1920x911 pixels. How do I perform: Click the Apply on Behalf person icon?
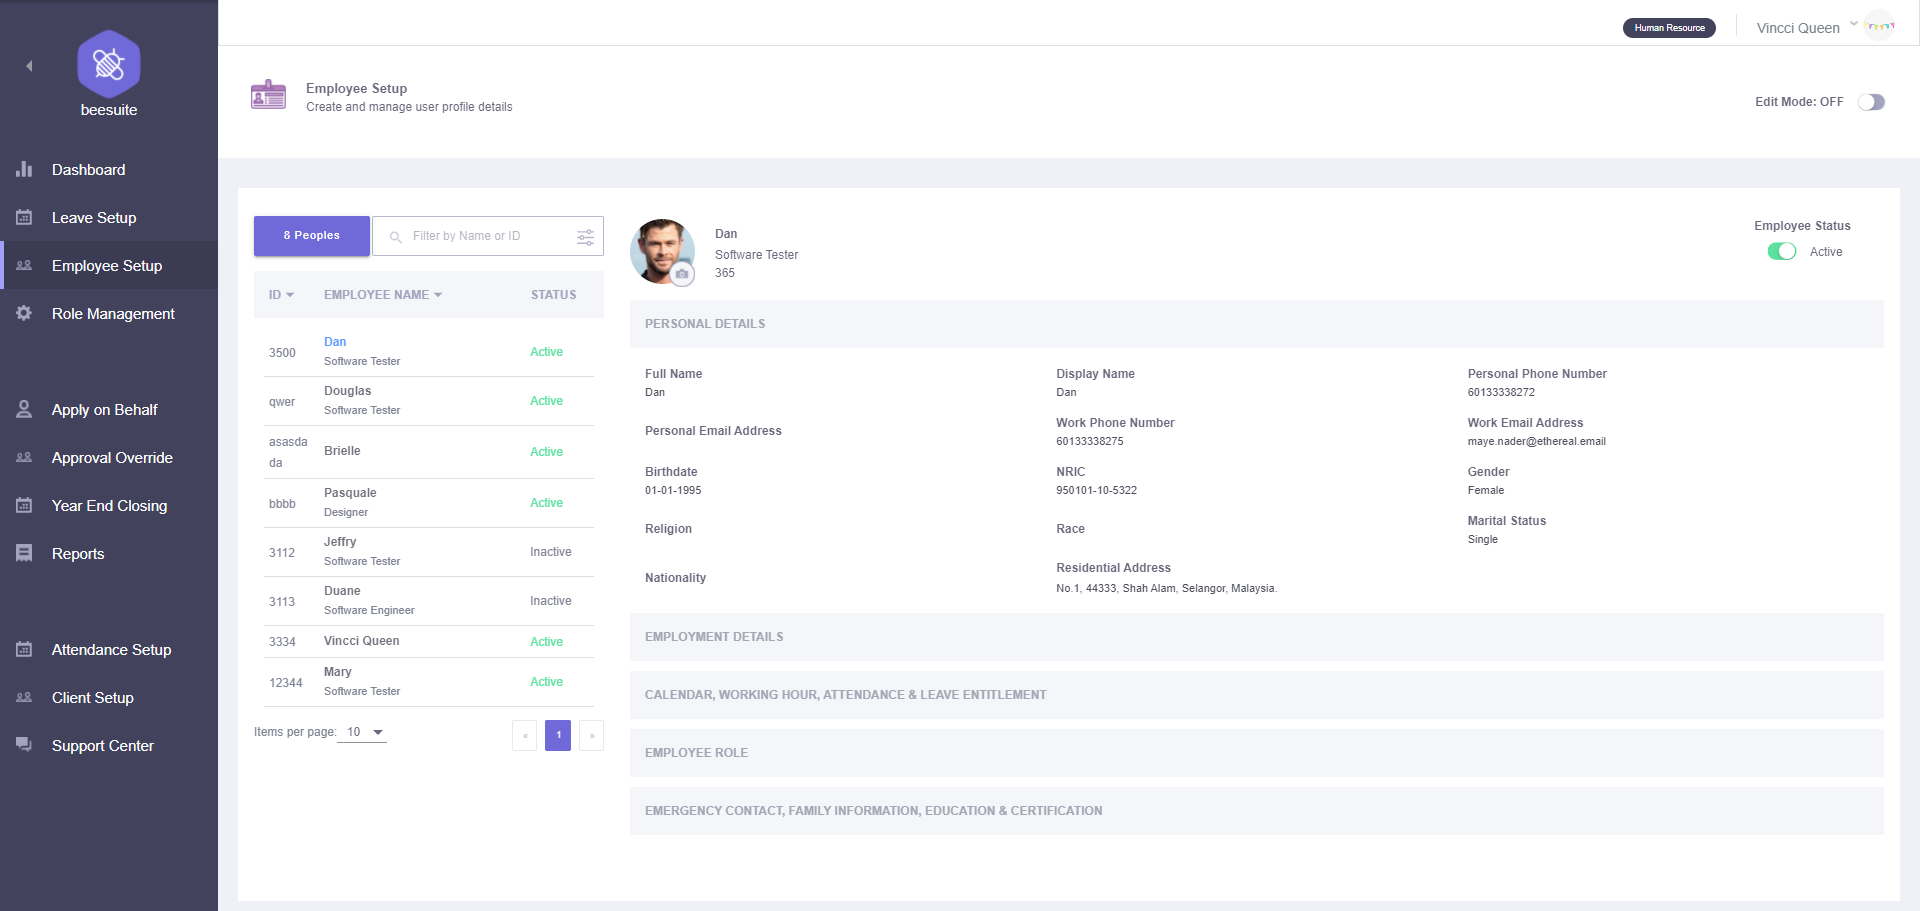24,409
